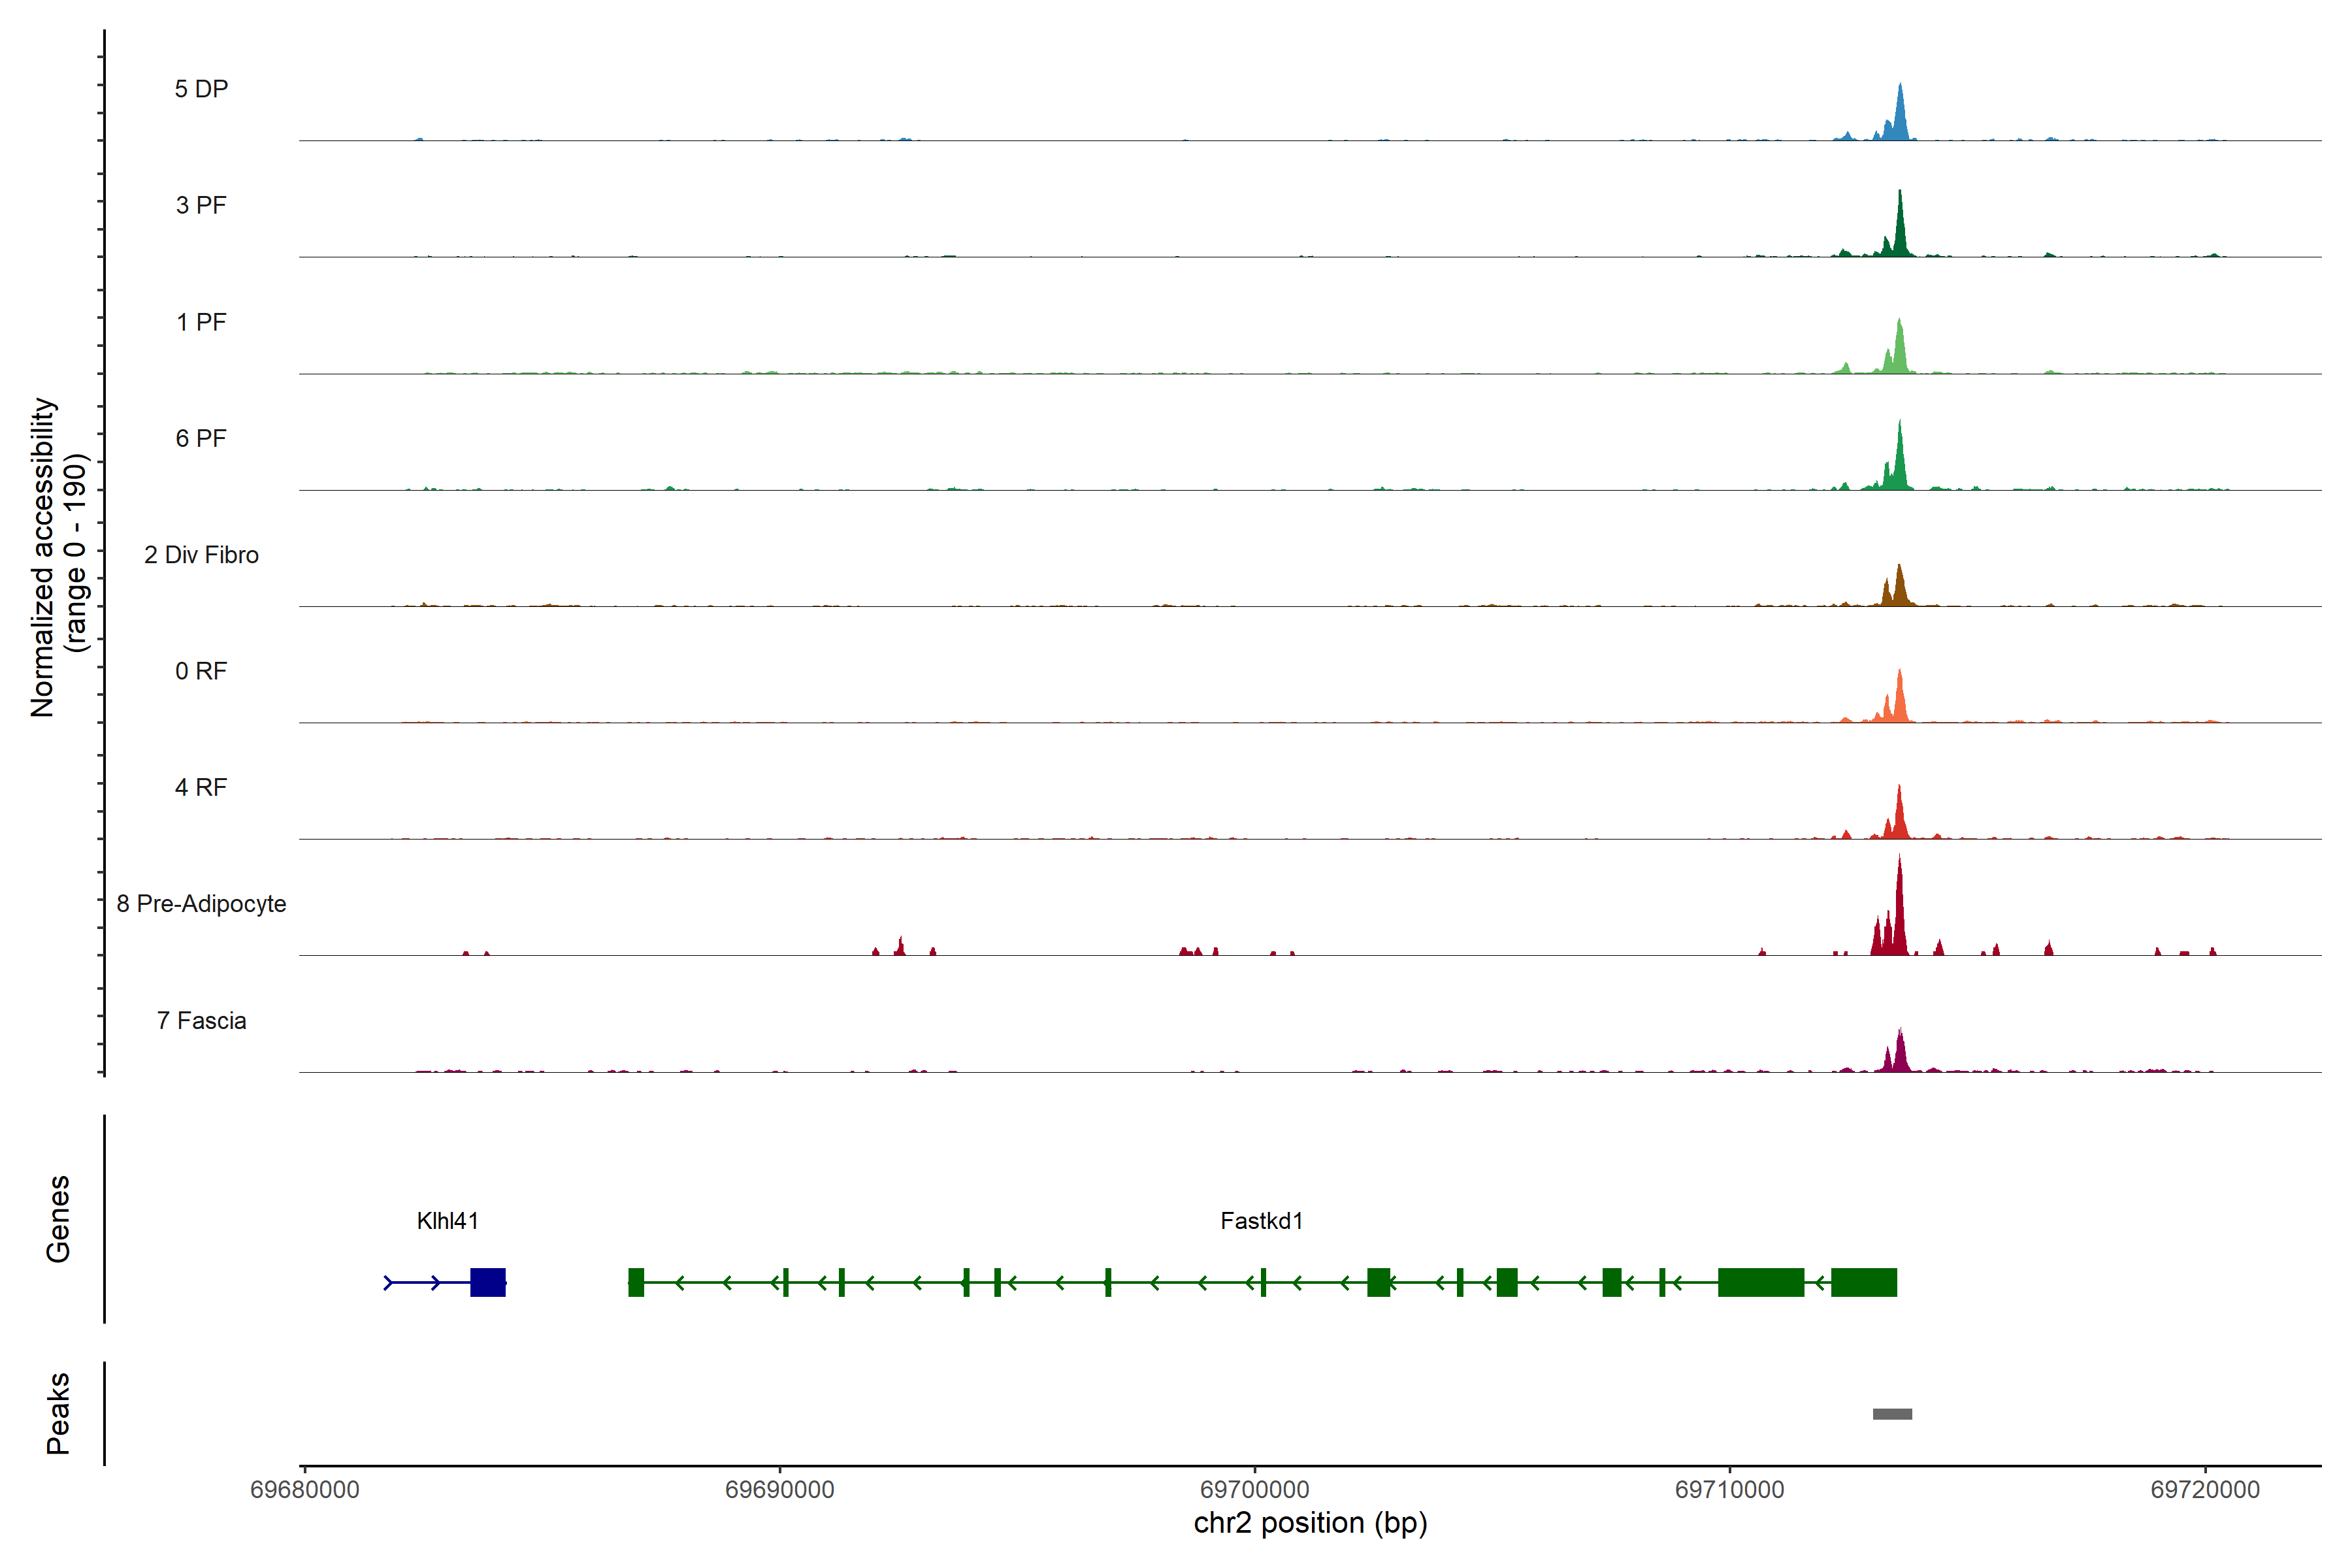
Task: Click the 2 Div Fibro track label
Action: (201, 555)
